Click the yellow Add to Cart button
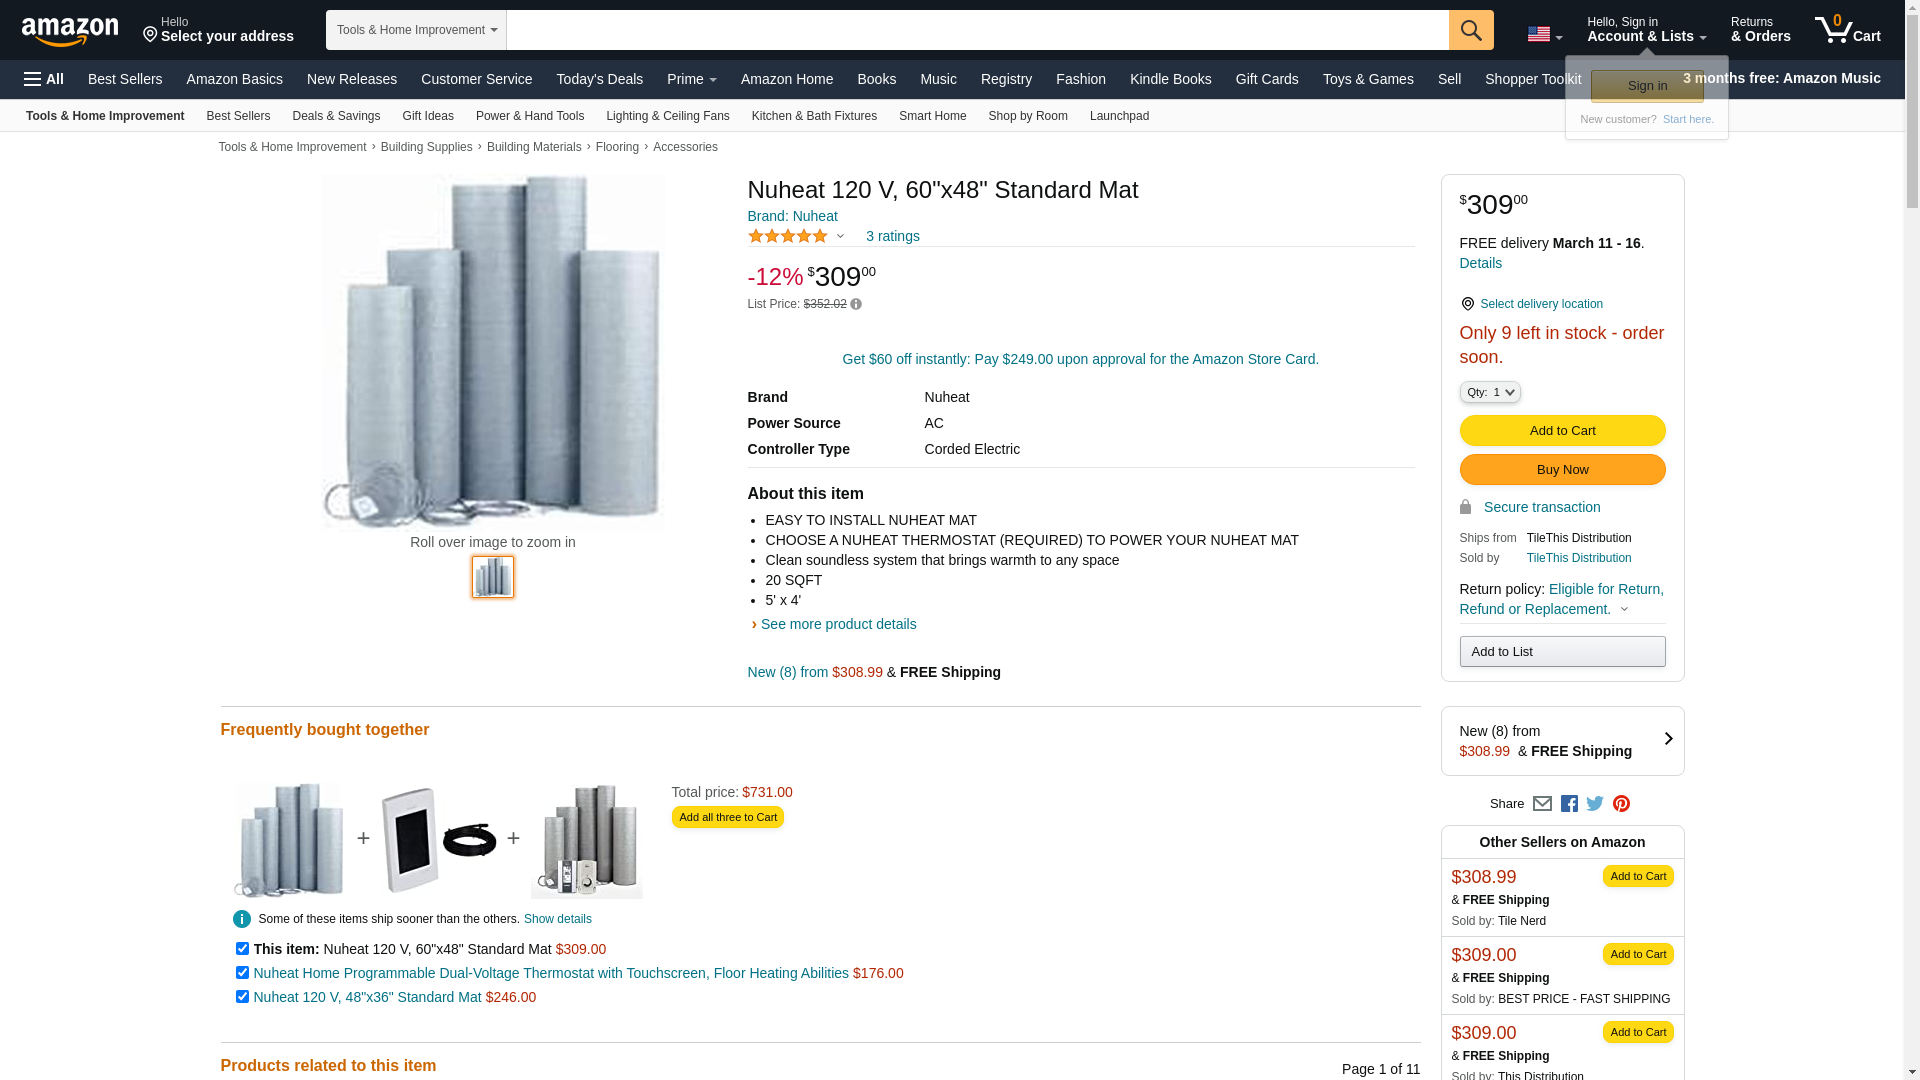The image size is (1920, 1080). [1562, 431]
